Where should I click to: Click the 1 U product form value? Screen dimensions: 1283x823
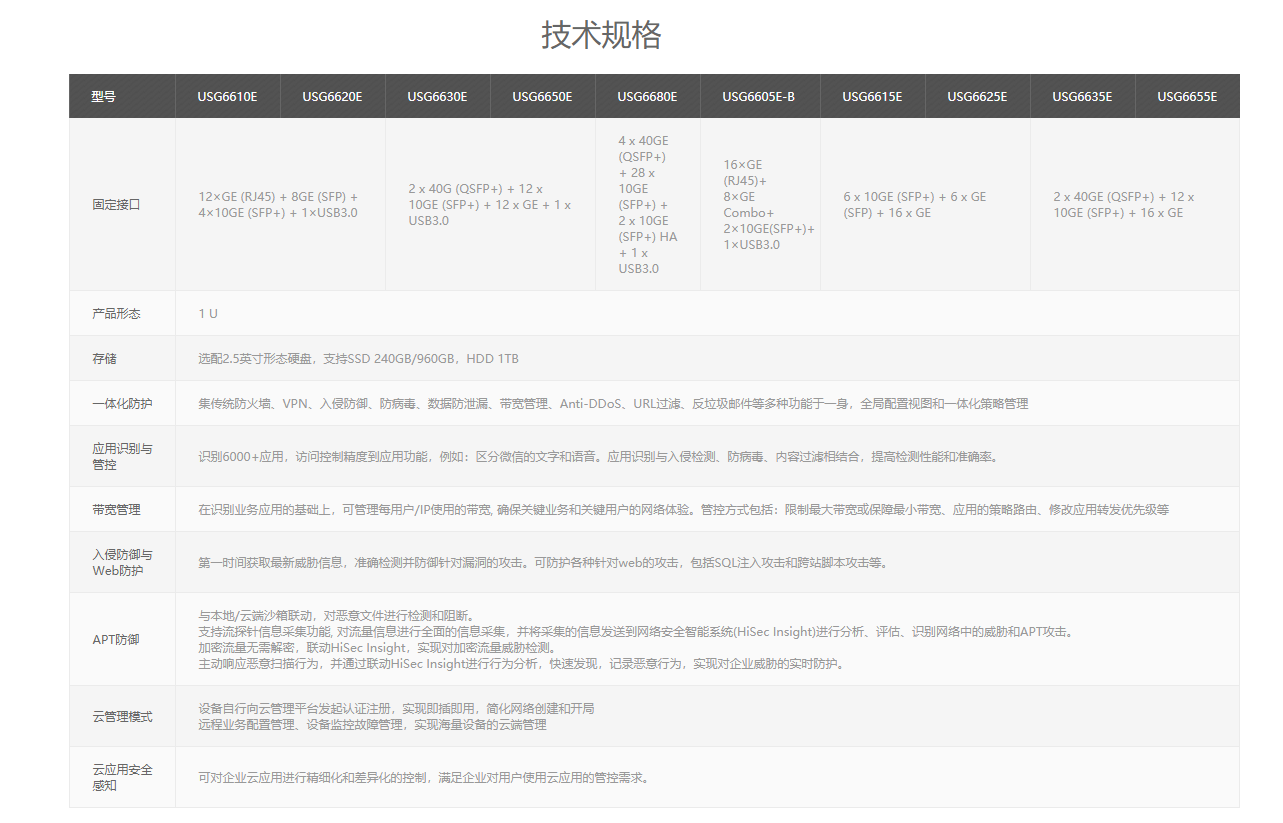208,314
